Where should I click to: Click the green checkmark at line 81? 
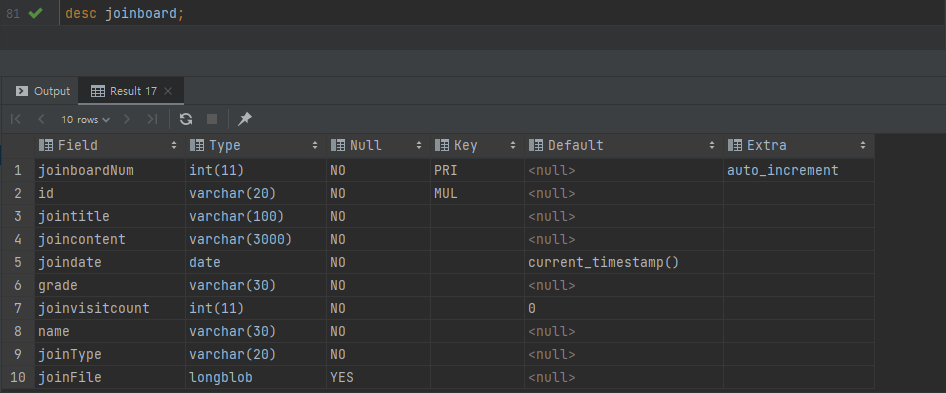point(36,13)
